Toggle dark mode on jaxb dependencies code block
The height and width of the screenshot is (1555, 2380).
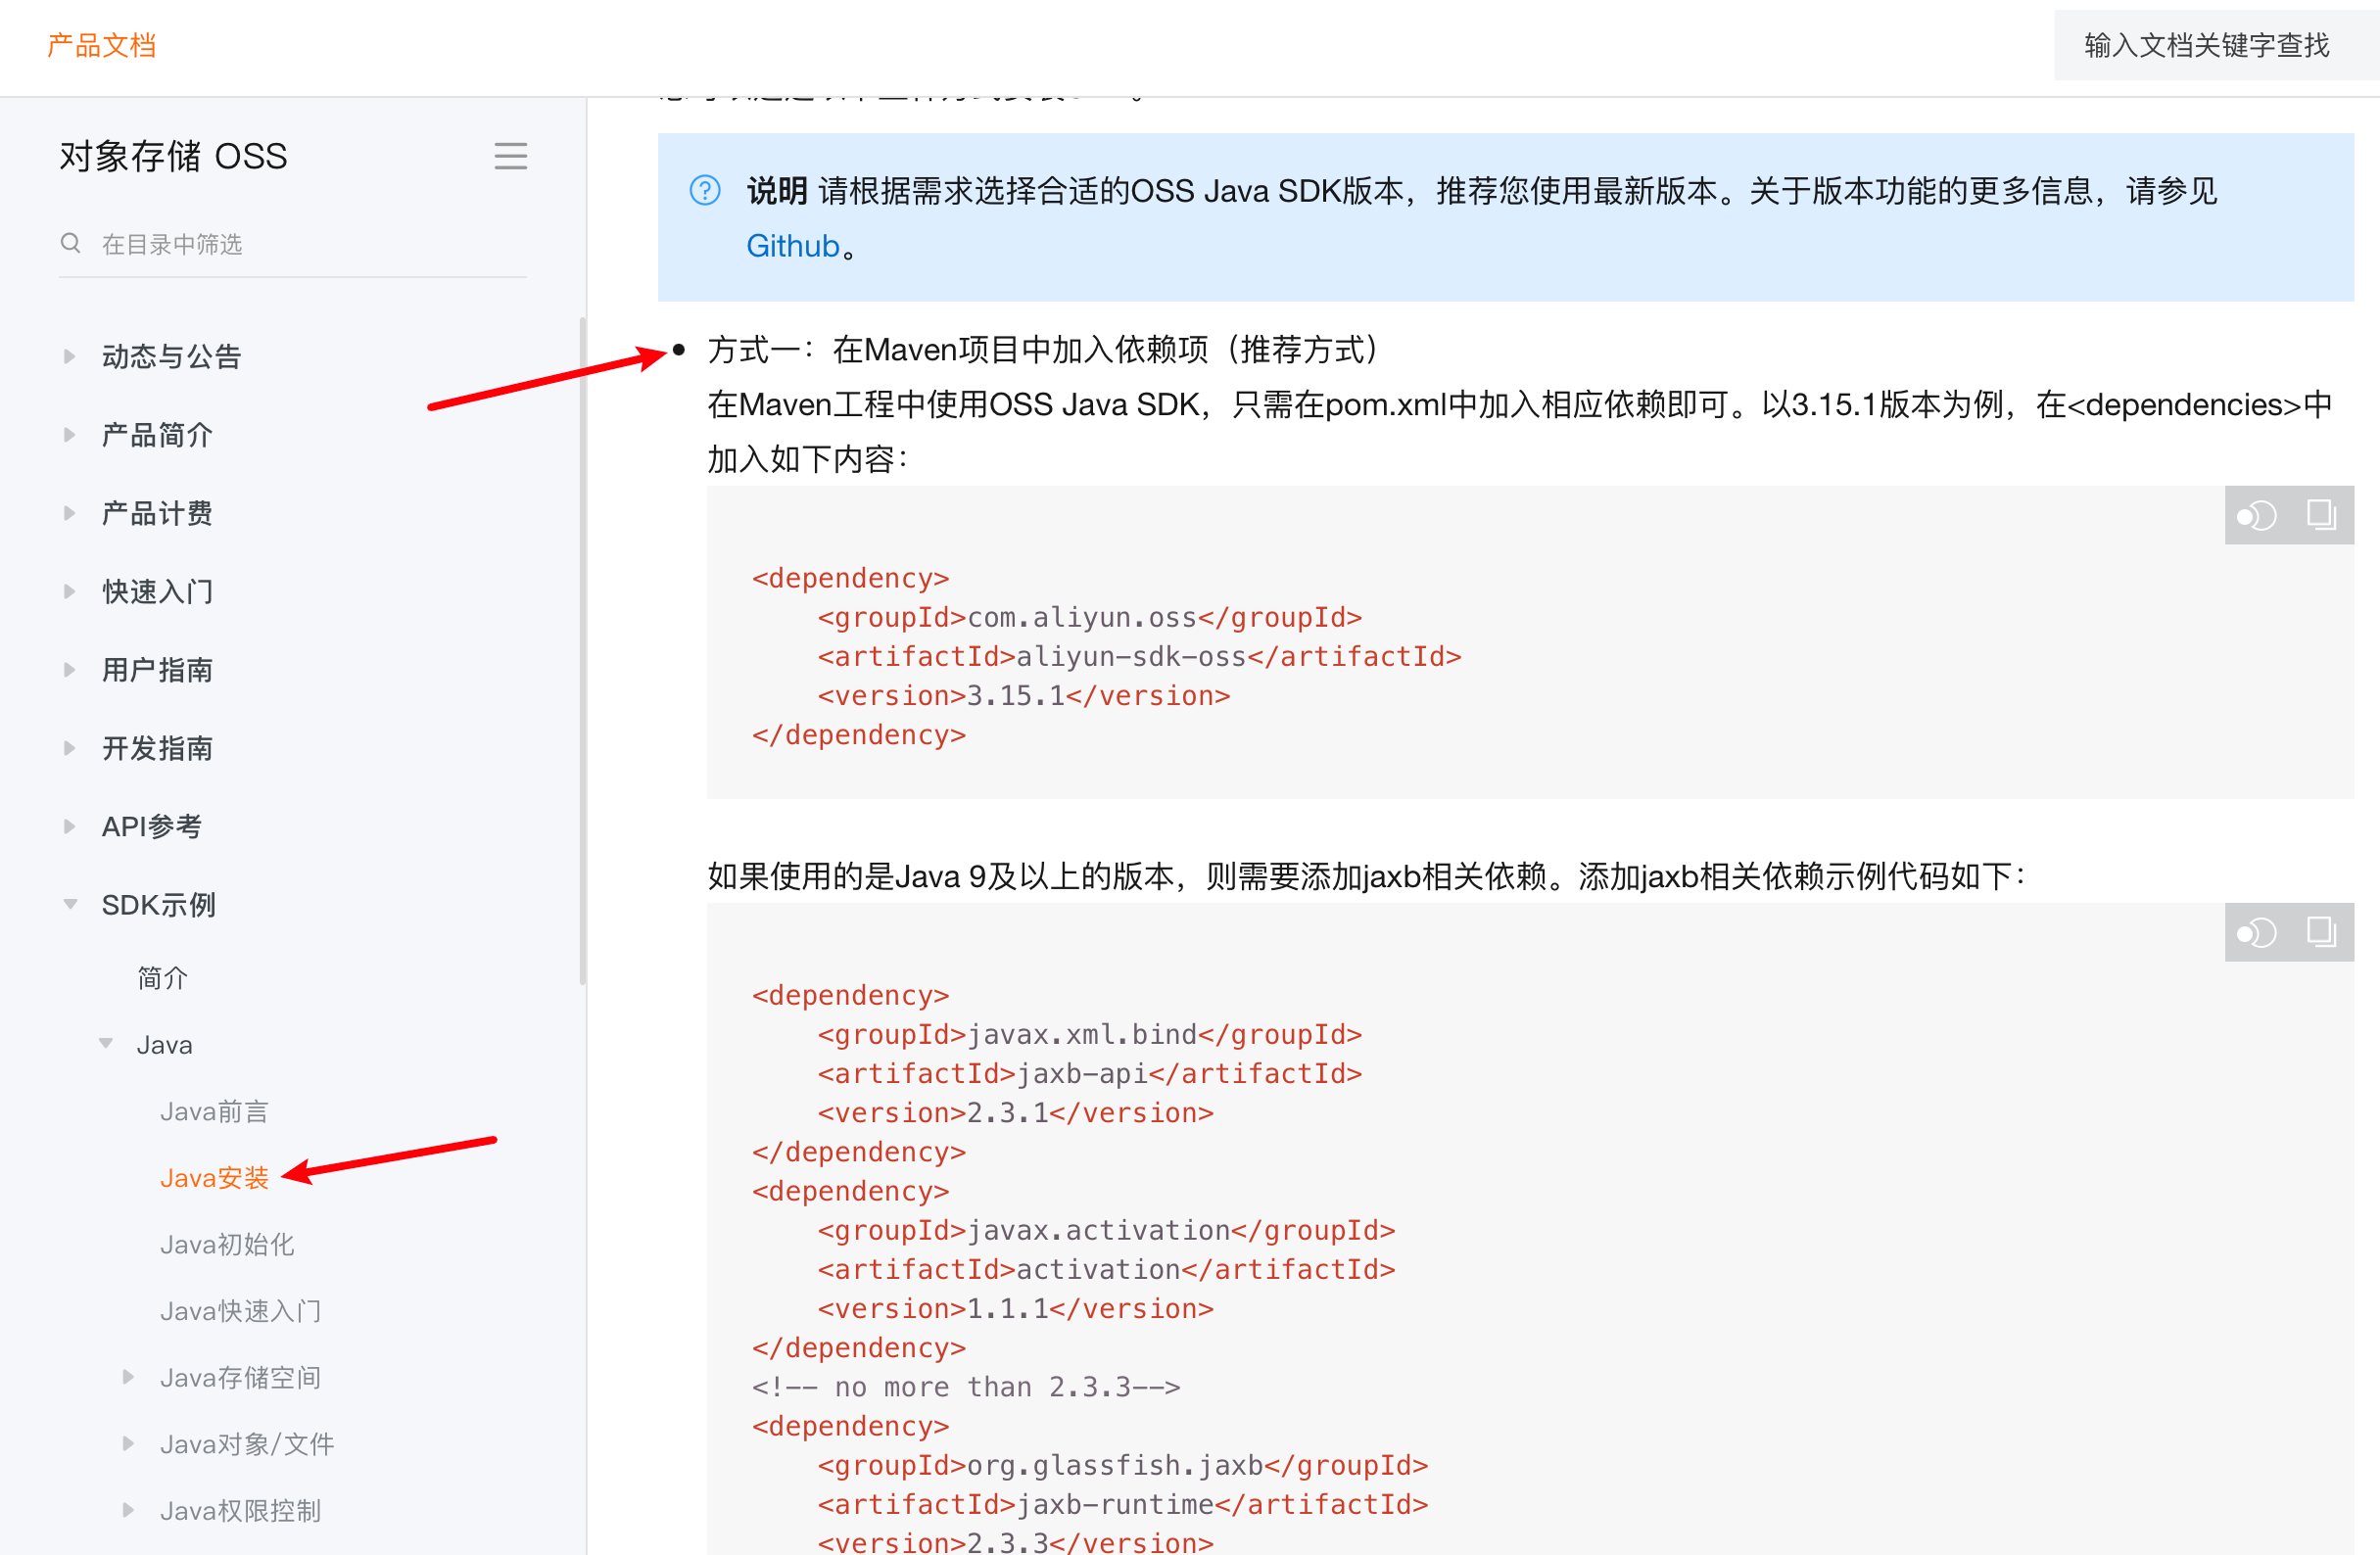point(2257,933)
